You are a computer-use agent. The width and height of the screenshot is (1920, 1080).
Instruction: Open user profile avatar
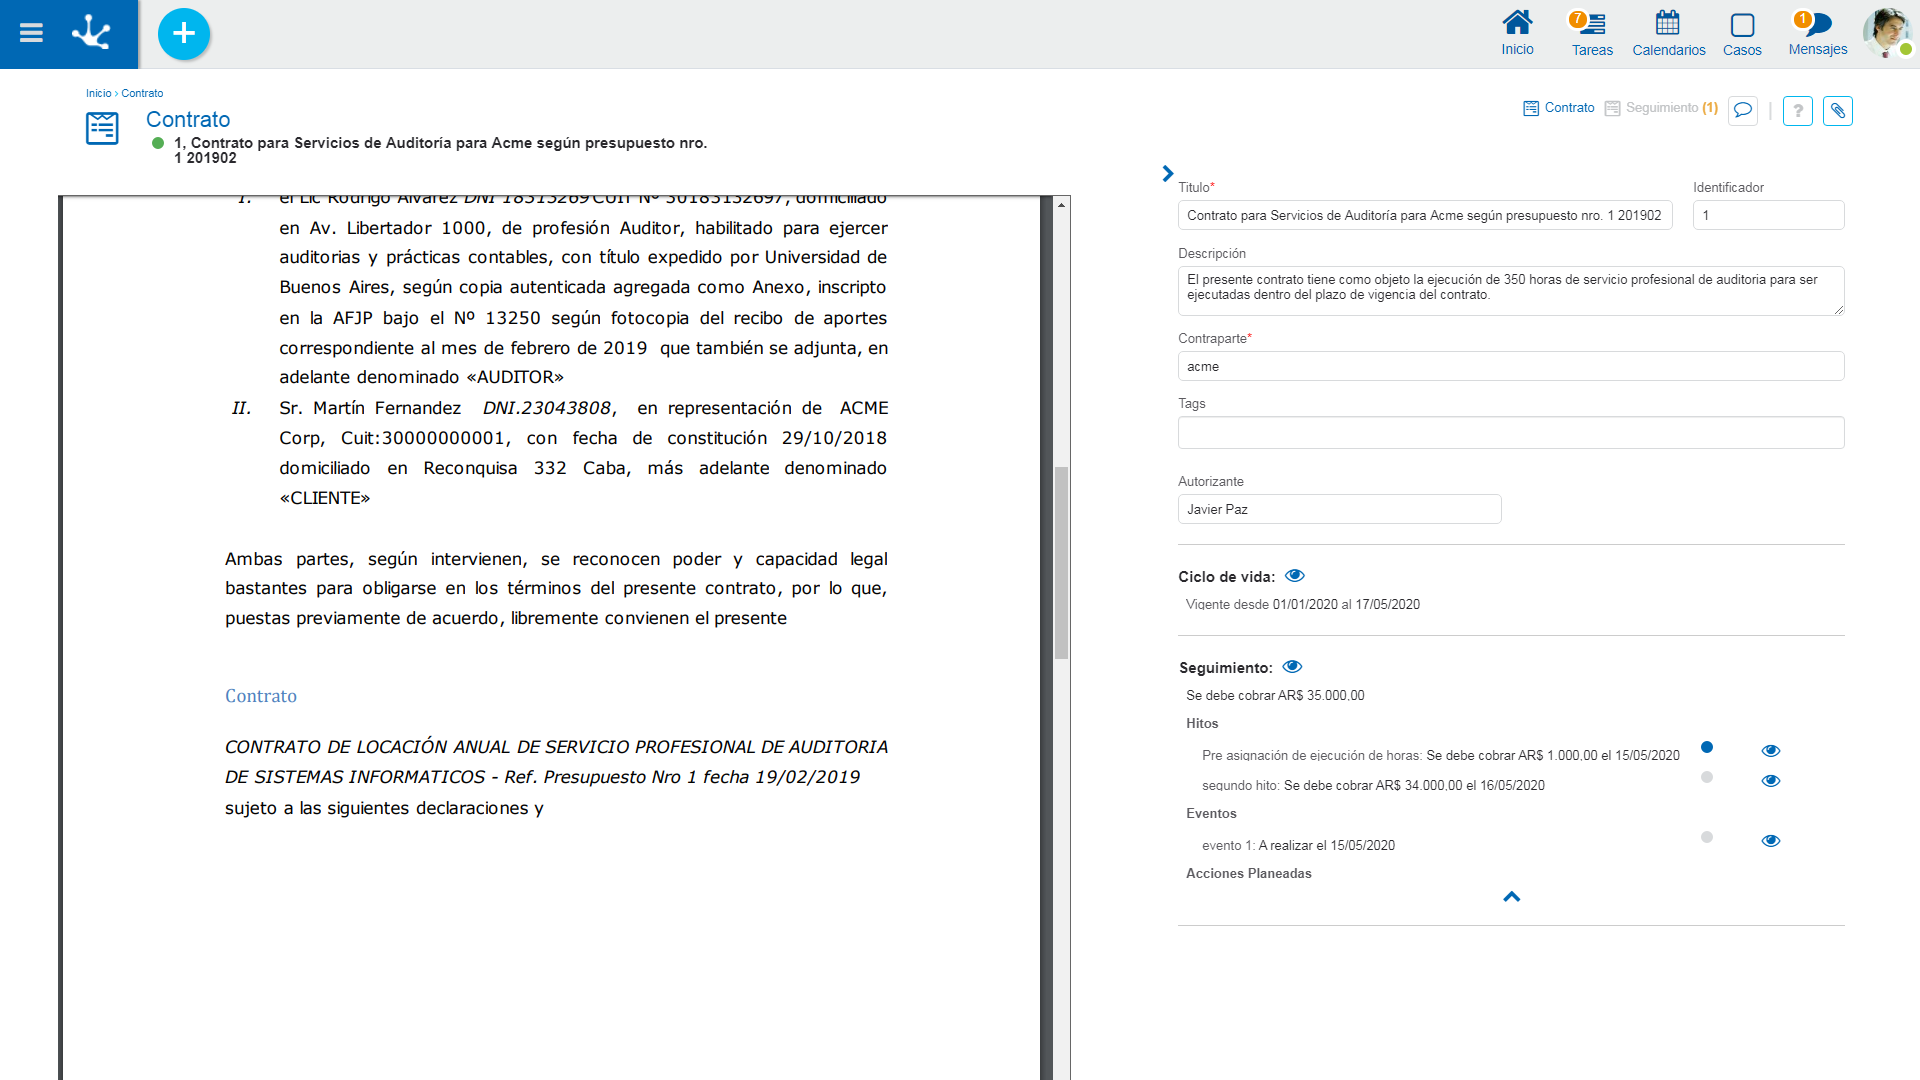pos(1886,33)
